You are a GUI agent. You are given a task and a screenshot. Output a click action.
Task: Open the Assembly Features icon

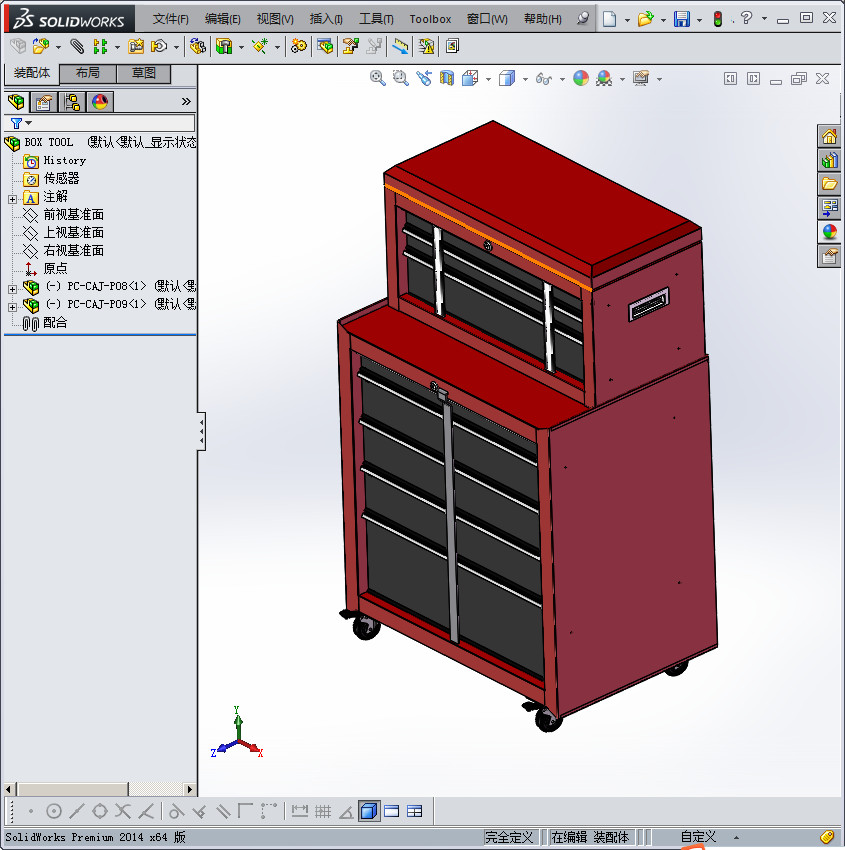[224, 47]
